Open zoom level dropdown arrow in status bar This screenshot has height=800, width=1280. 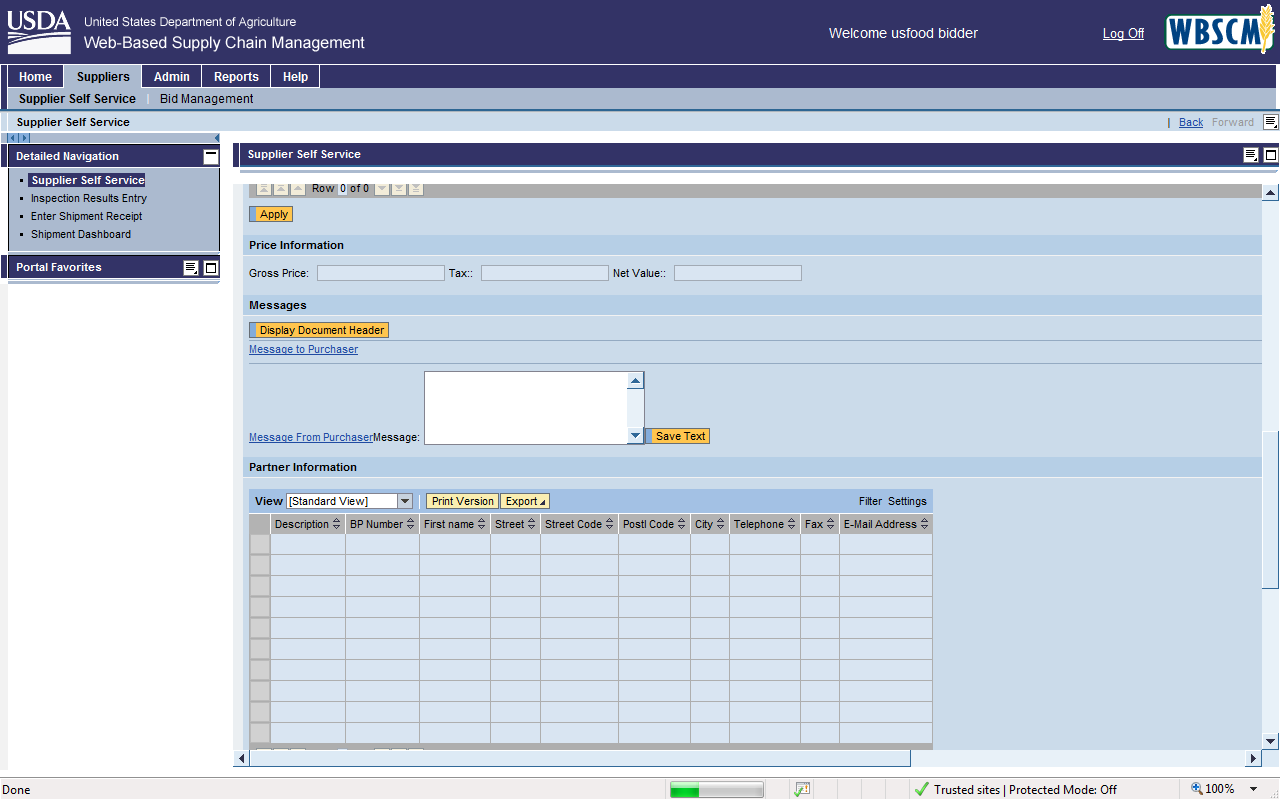pyautogui.click(x=1253, y=789)
